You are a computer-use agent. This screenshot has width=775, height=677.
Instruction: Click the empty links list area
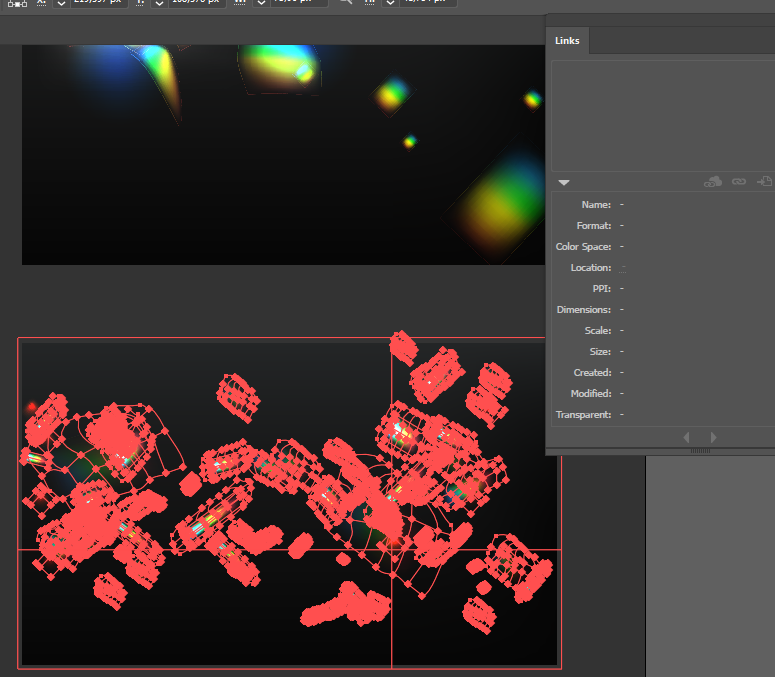[x=662, y=115]
